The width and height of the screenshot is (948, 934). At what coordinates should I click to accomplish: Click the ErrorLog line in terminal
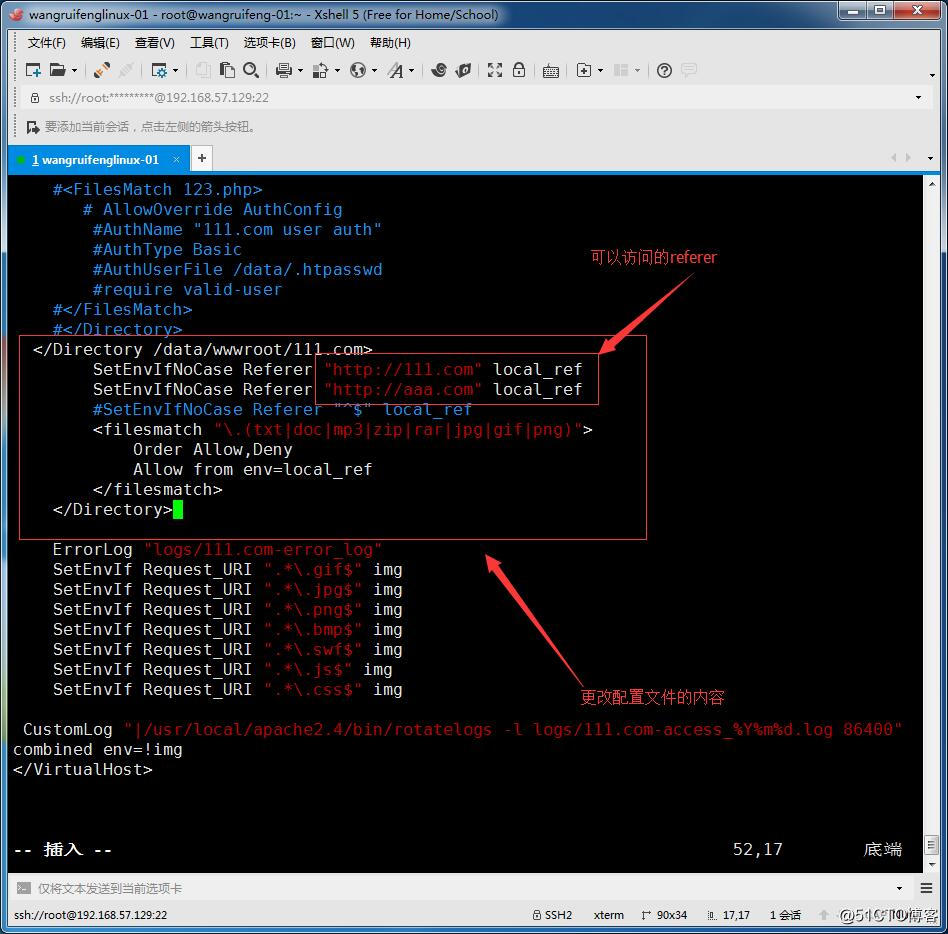pos(217,550)
